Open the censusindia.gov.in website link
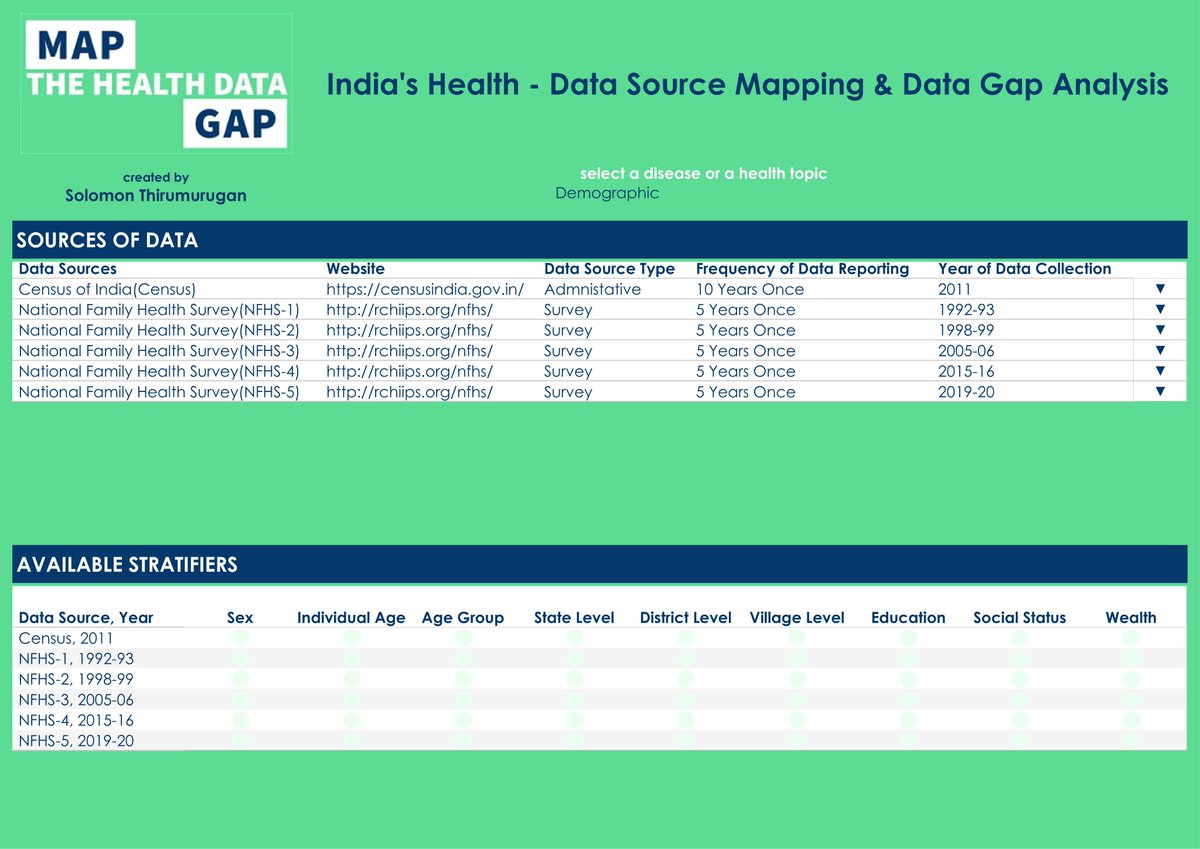Screen dimensions: 1200x849 tap(425, 289)
